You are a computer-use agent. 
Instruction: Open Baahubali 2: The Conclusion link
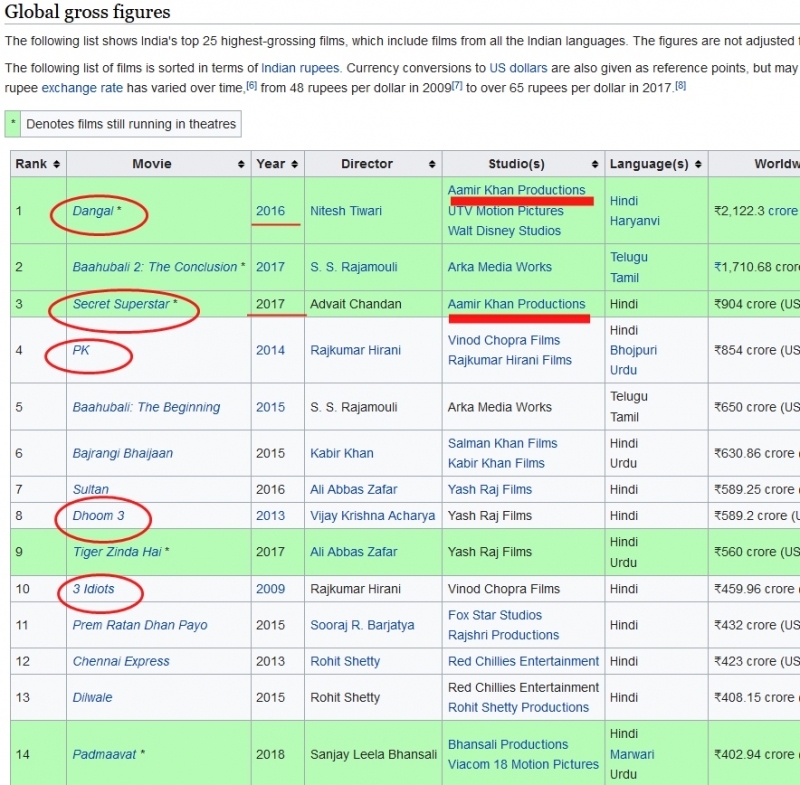click(155, 267)
